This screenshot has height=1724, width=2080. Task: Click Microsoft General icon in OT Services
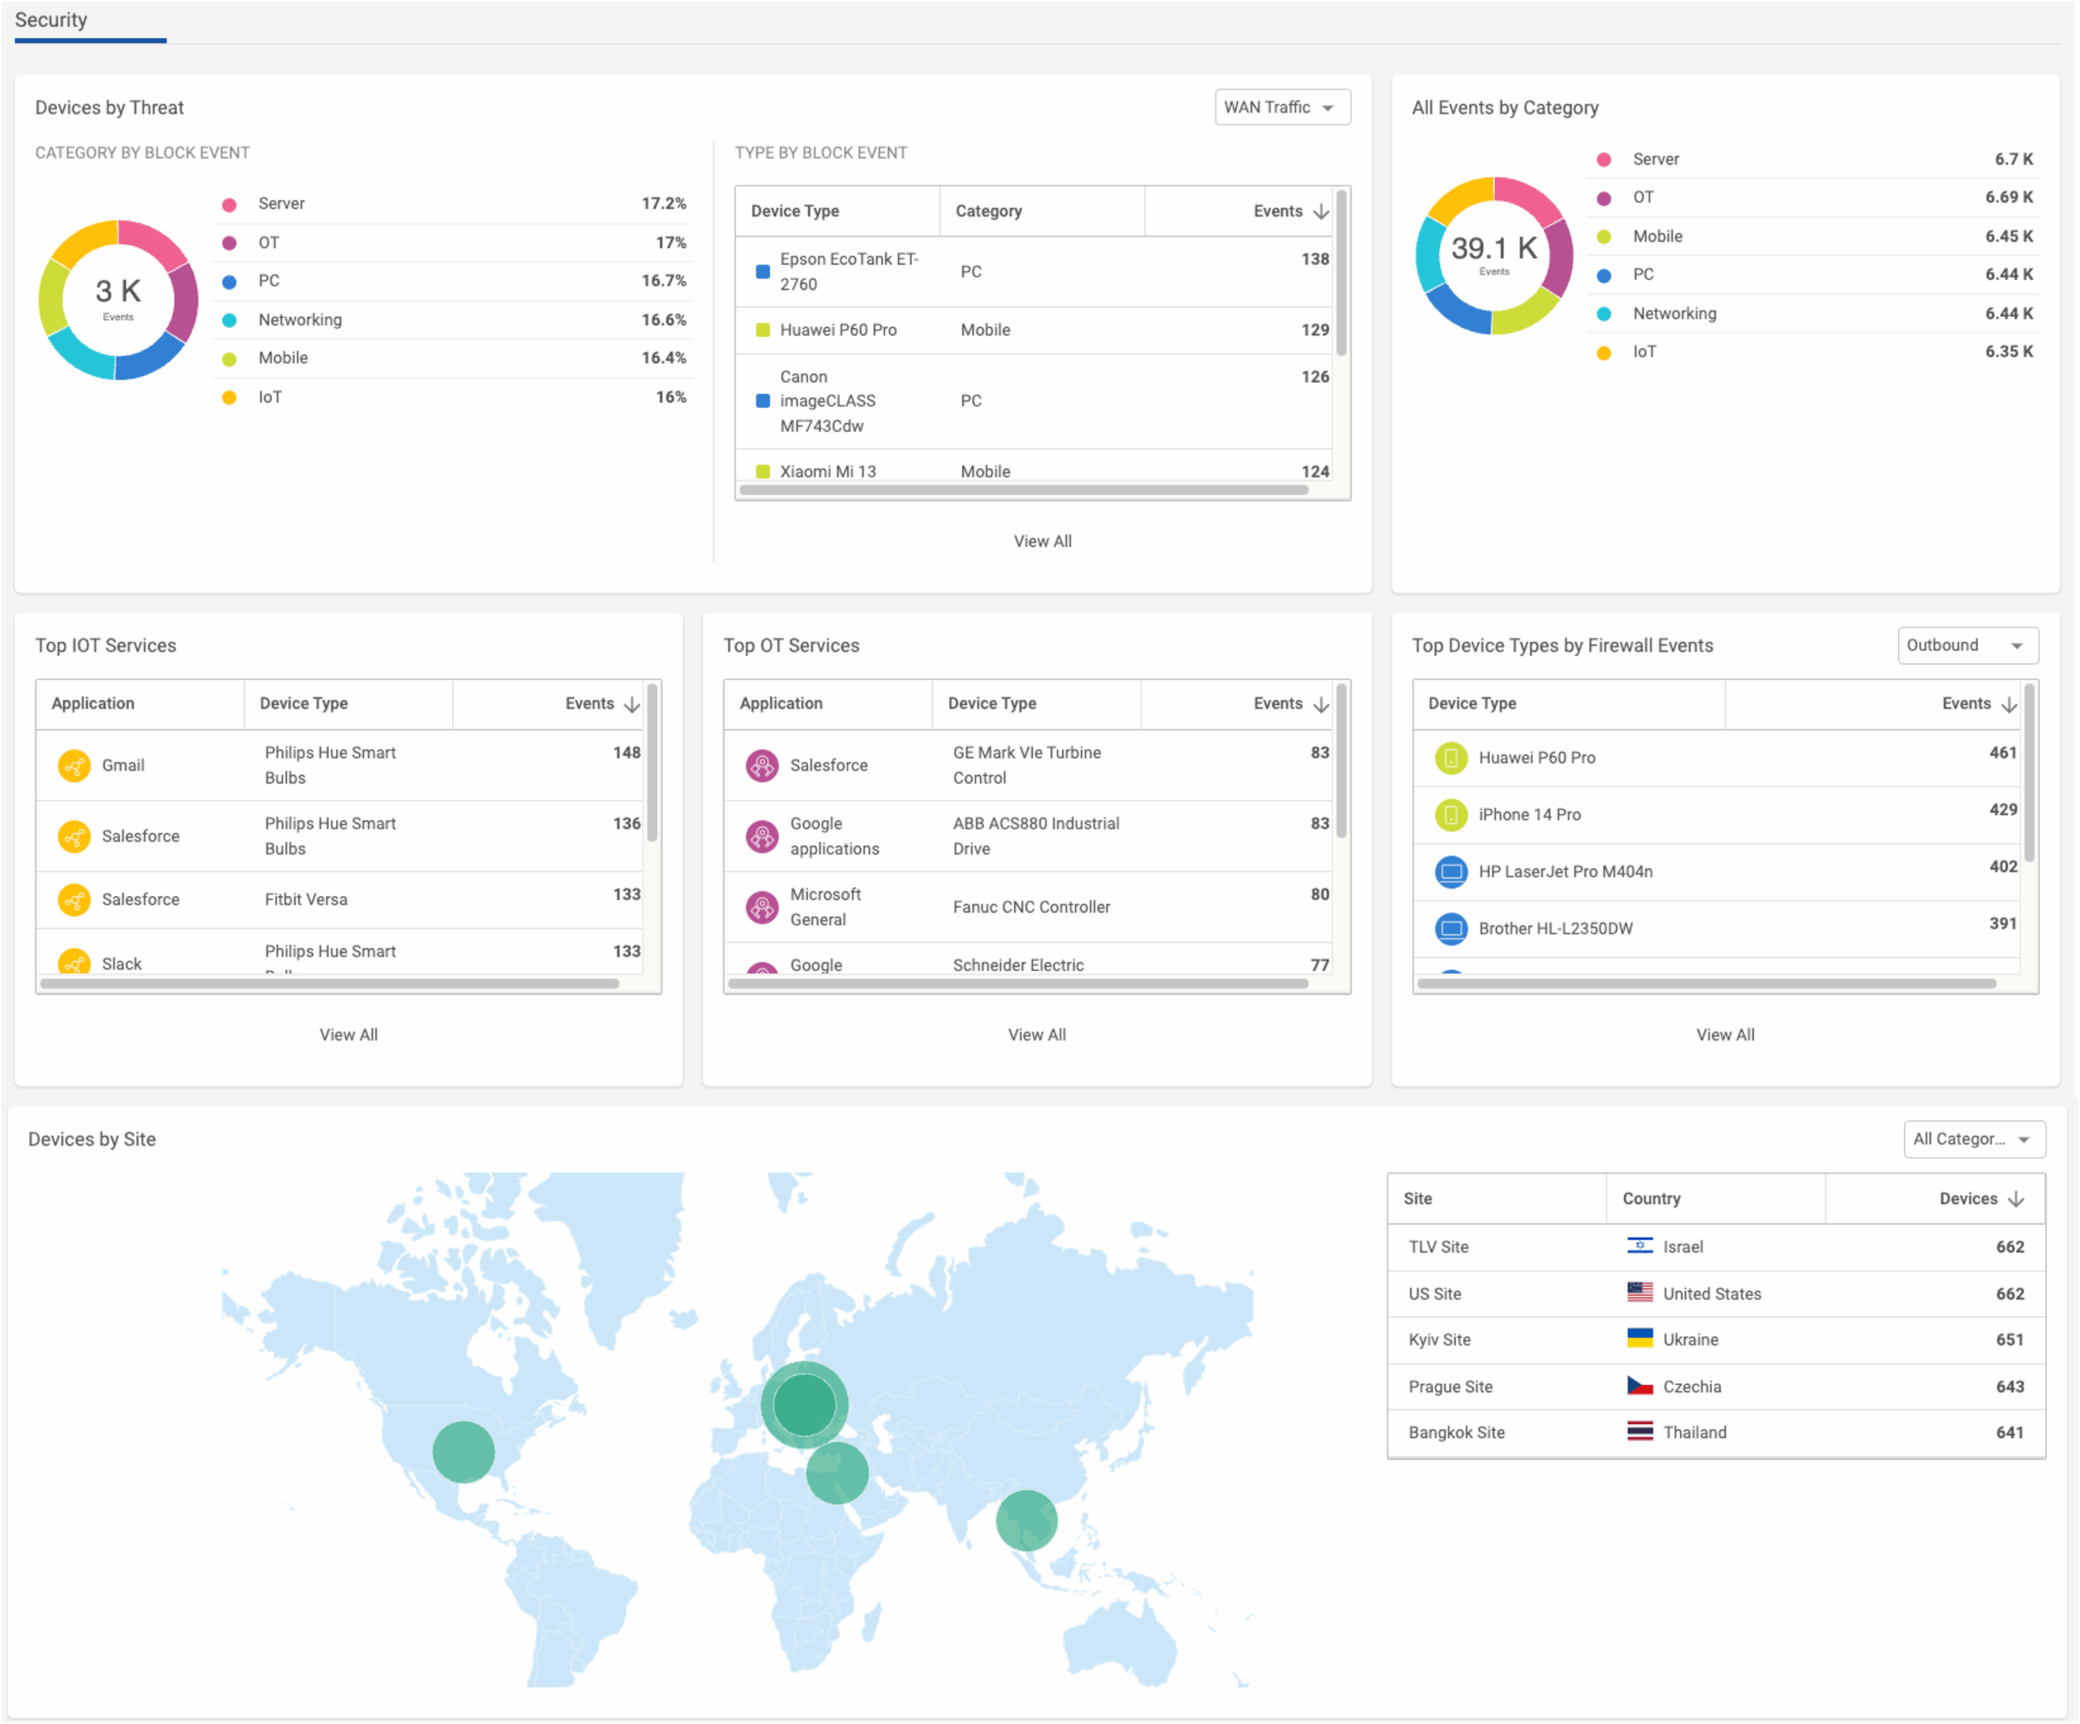pos(762,907)
